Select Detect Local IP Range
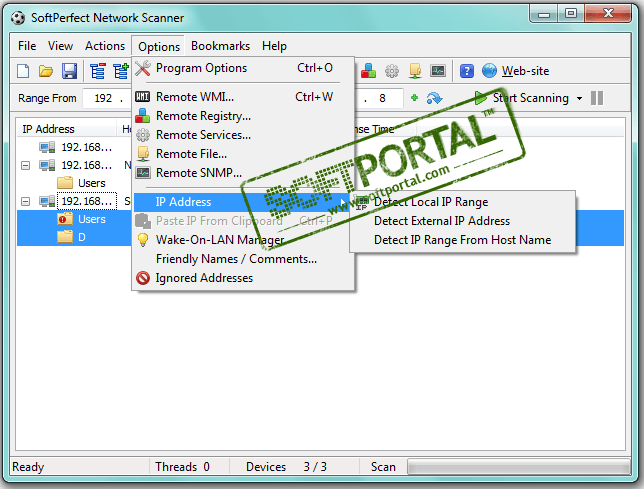This screenshot has height=489, width=644. [x=462, y=202]
